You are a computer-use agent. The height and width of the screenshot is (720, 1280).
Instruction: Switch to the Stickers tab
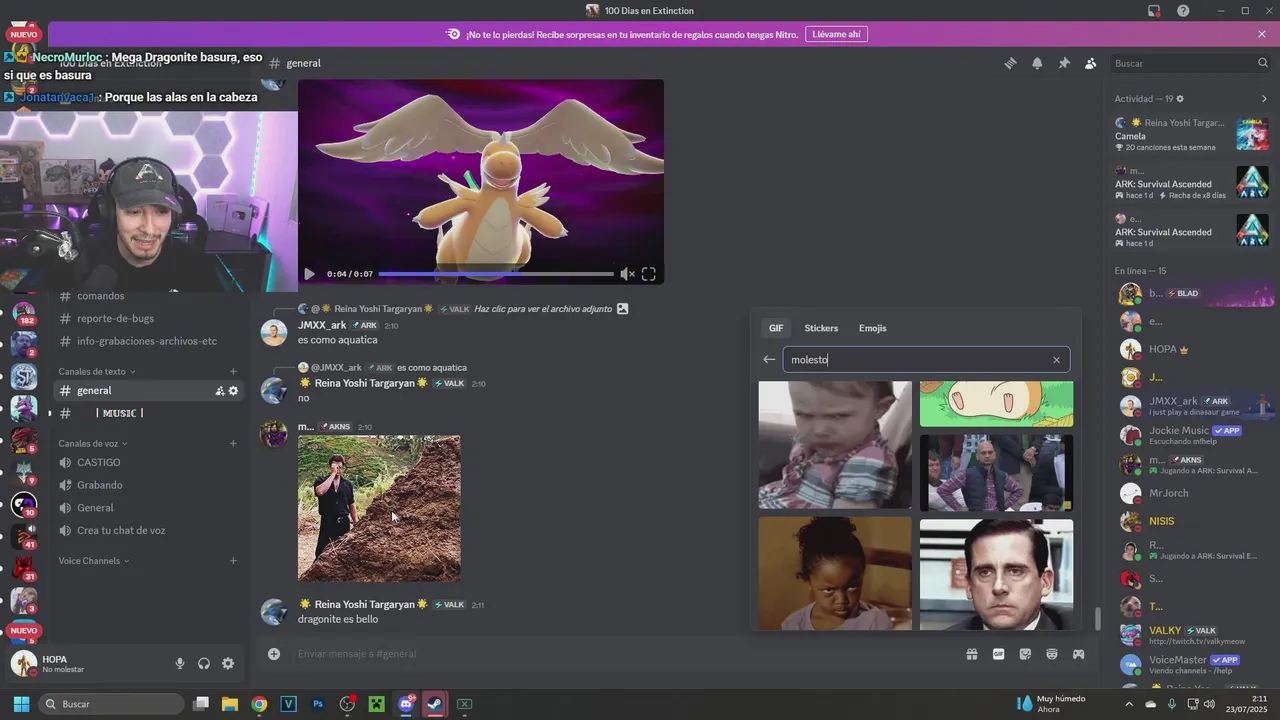(821, 328)
